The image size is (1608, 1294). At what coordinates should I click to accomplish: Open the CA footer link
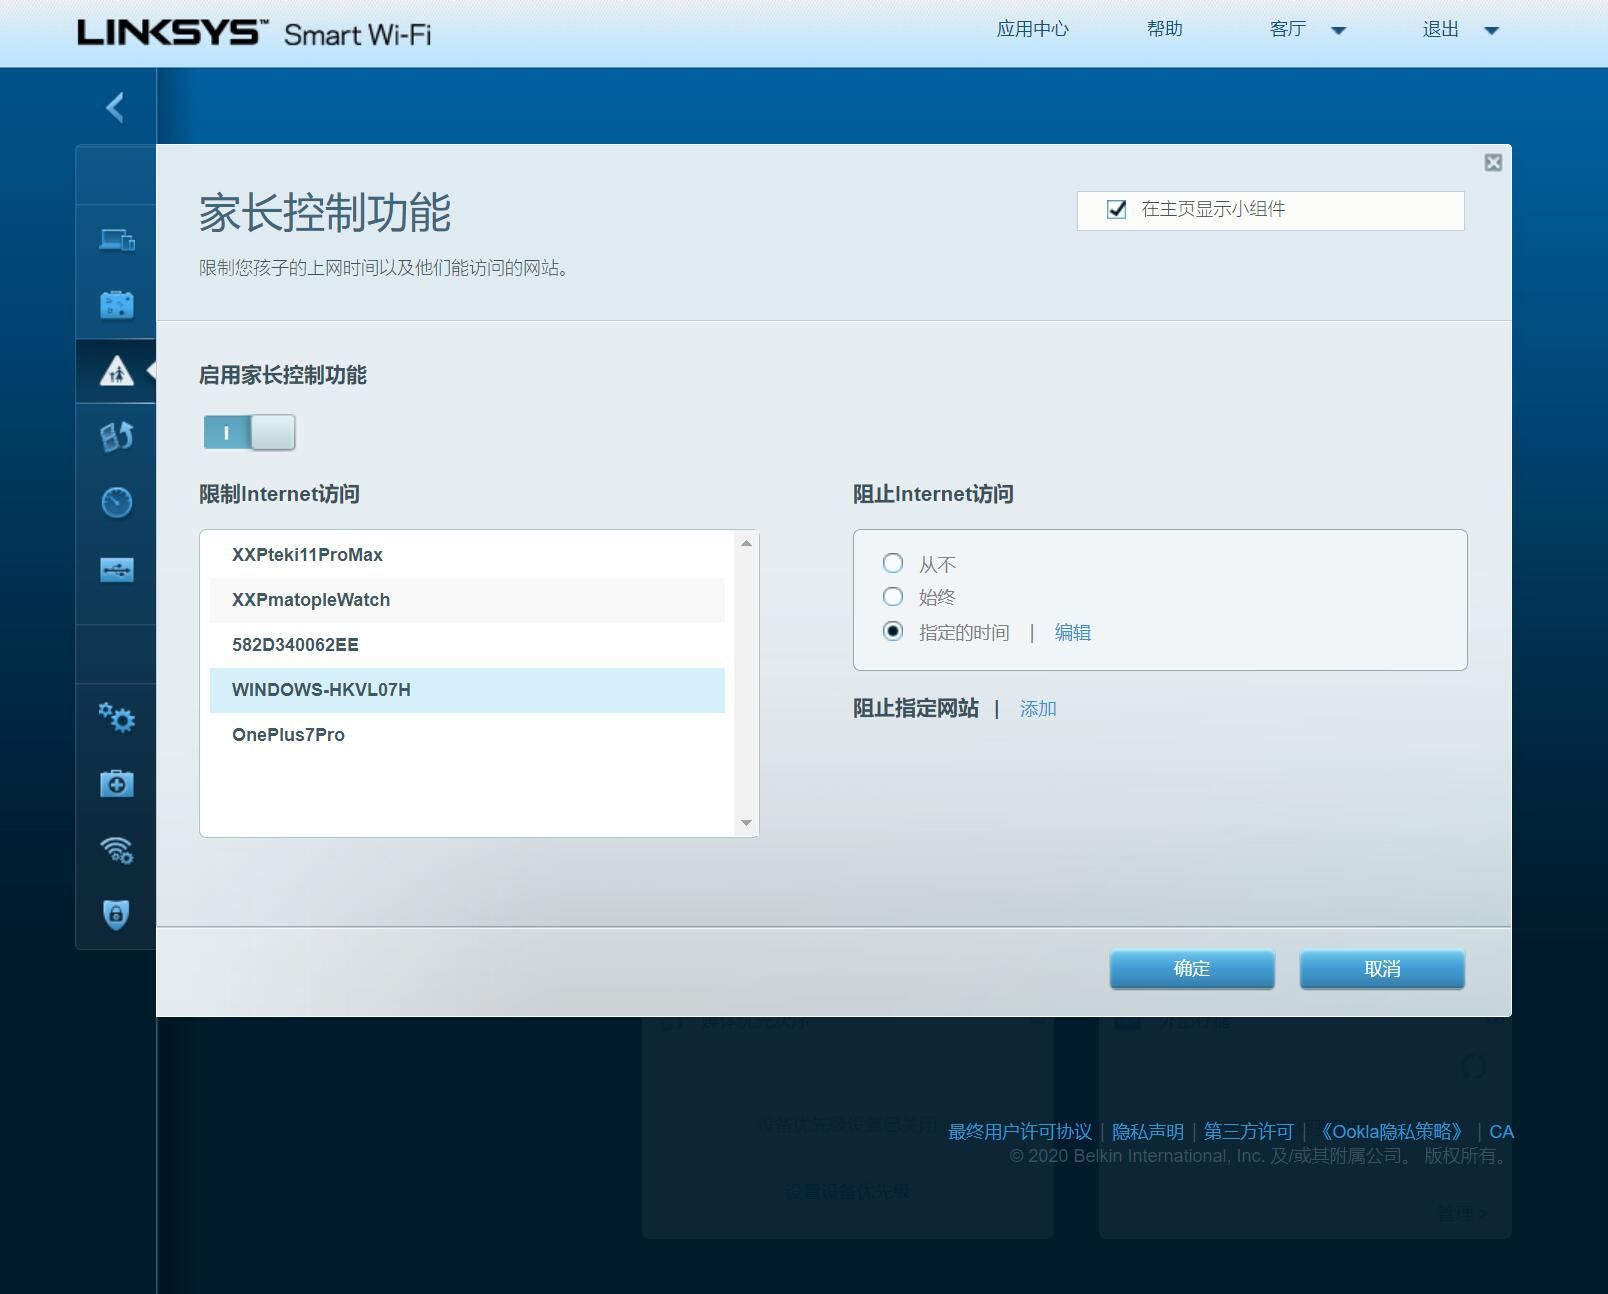1501,1132
